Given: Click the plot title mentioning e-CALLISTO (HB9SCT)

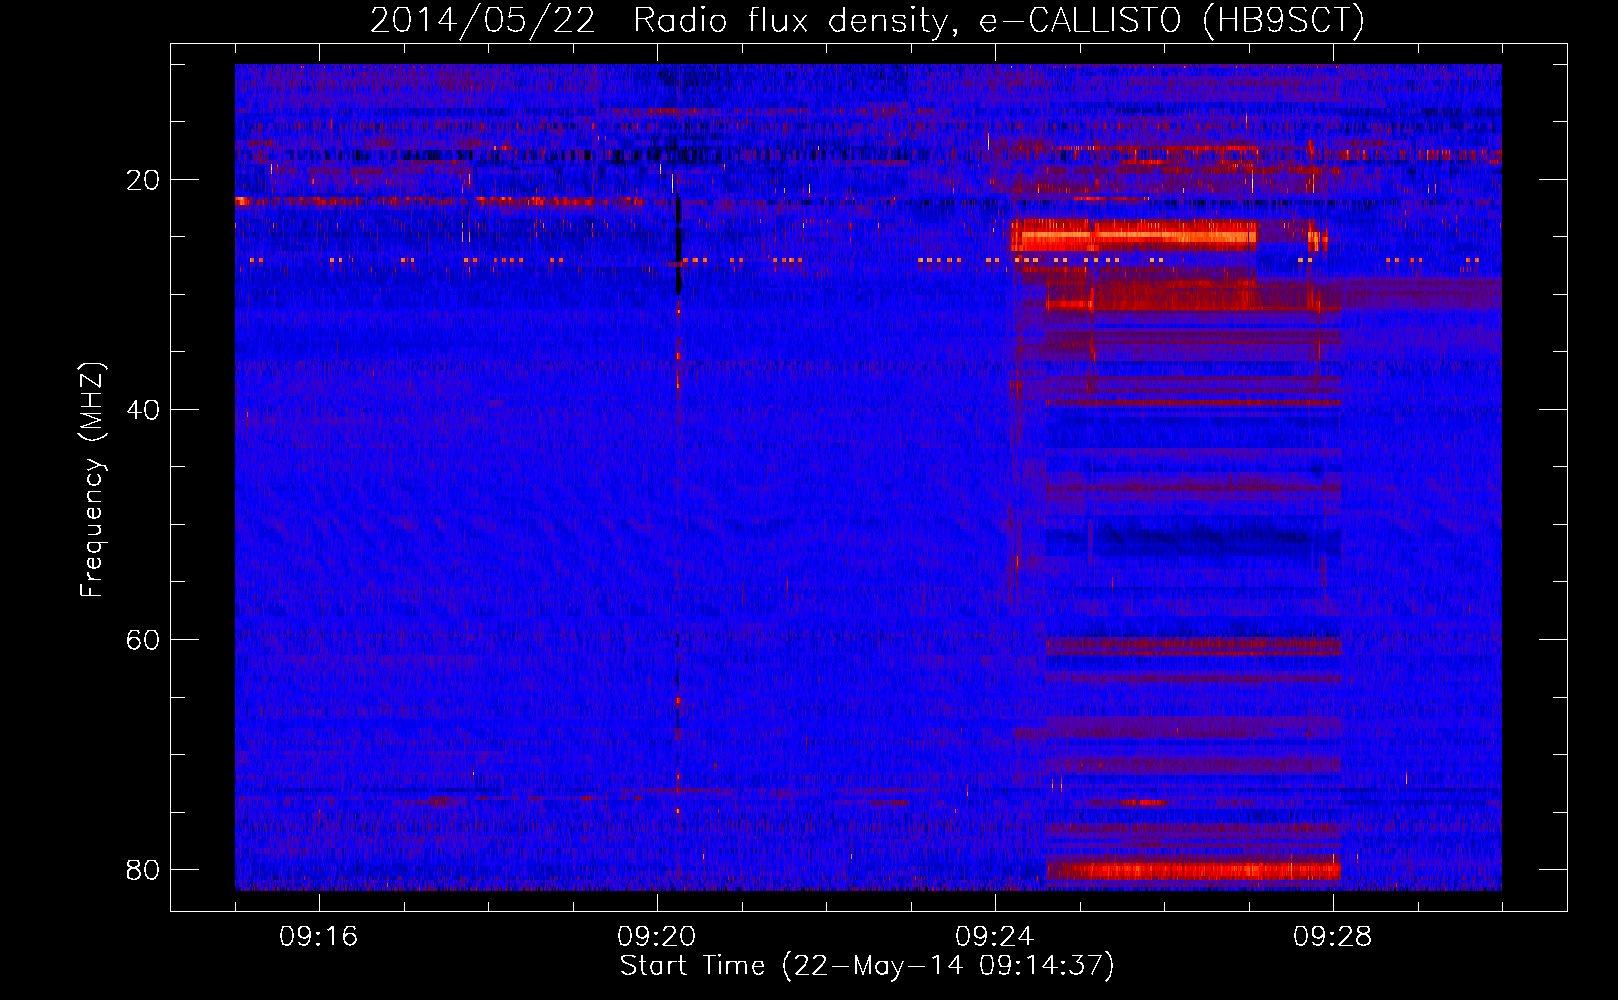Looking at the screenshot, I should pos(867,20).
